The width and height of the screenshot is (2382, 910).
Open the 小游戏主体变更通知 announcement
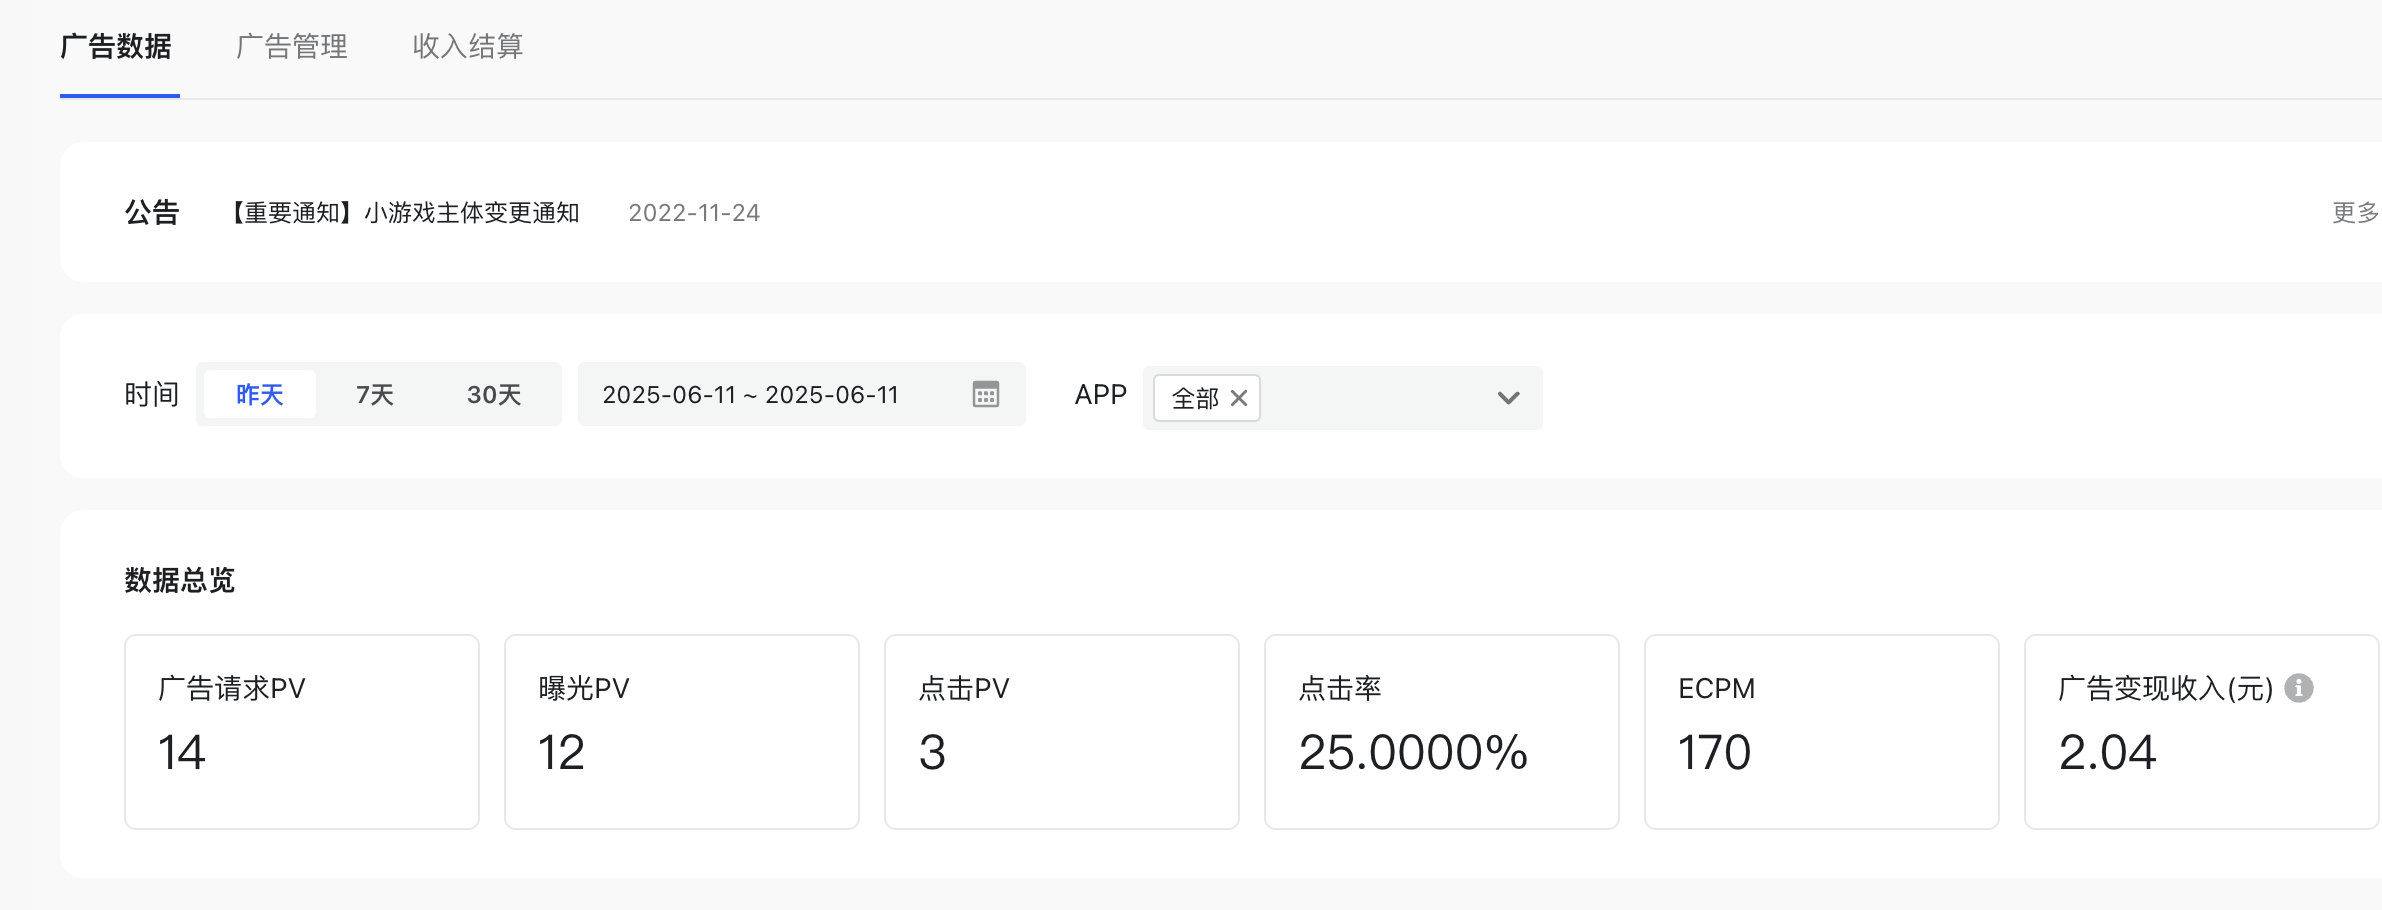404,213
